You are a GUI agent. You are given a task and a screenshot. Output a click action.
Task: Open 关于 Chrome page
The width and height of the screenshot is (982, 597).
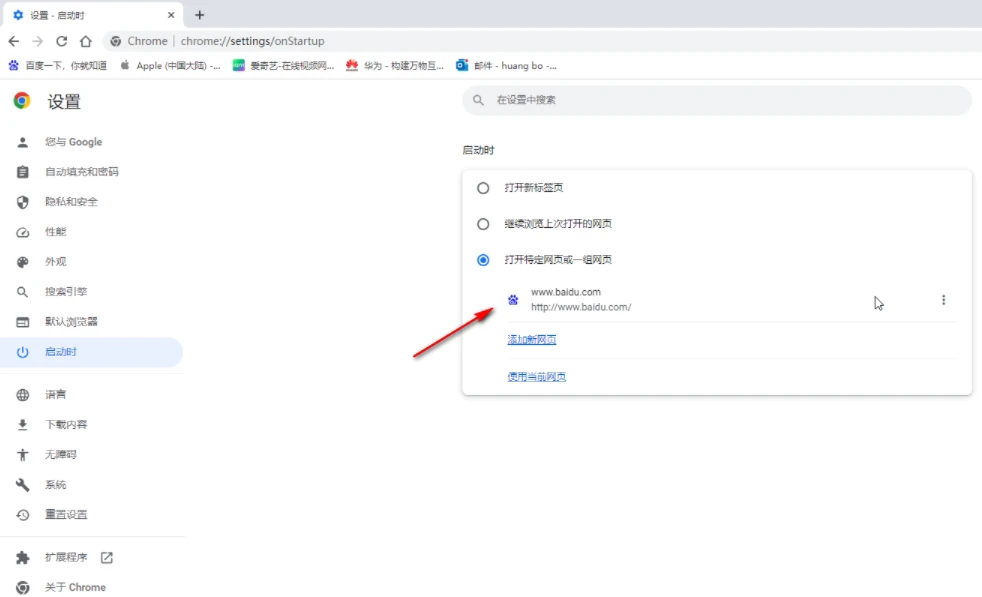pos(91,588)
